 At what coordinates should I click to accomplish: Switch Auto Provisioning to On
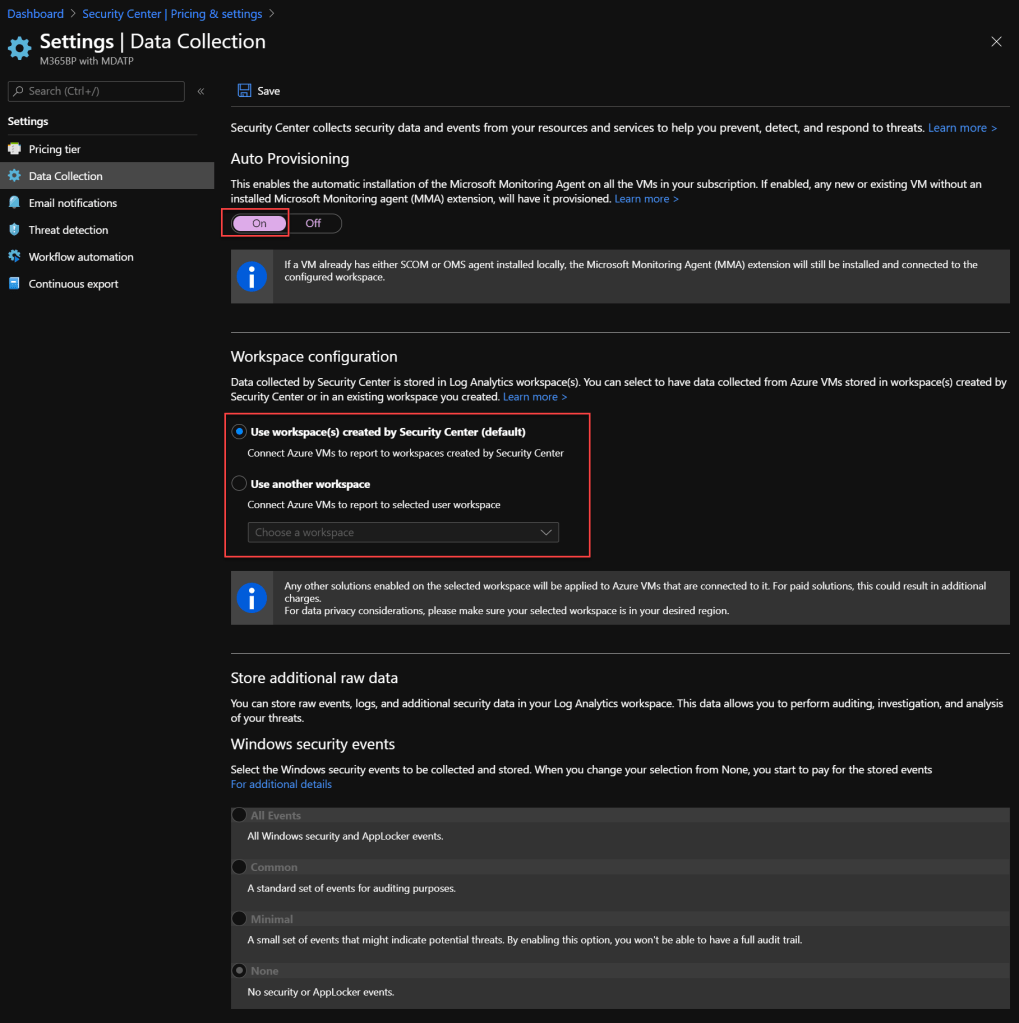coord(259,223)
